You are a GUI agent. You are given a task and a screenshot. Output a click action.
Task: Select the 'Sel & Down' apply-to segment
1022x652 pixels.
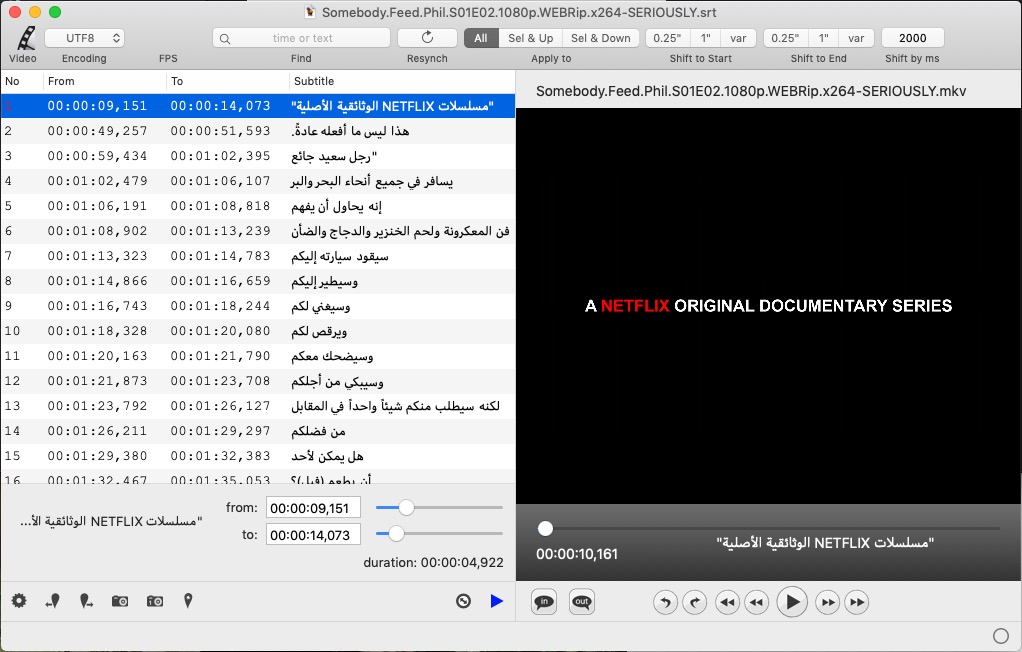click(x=600, y=38)
